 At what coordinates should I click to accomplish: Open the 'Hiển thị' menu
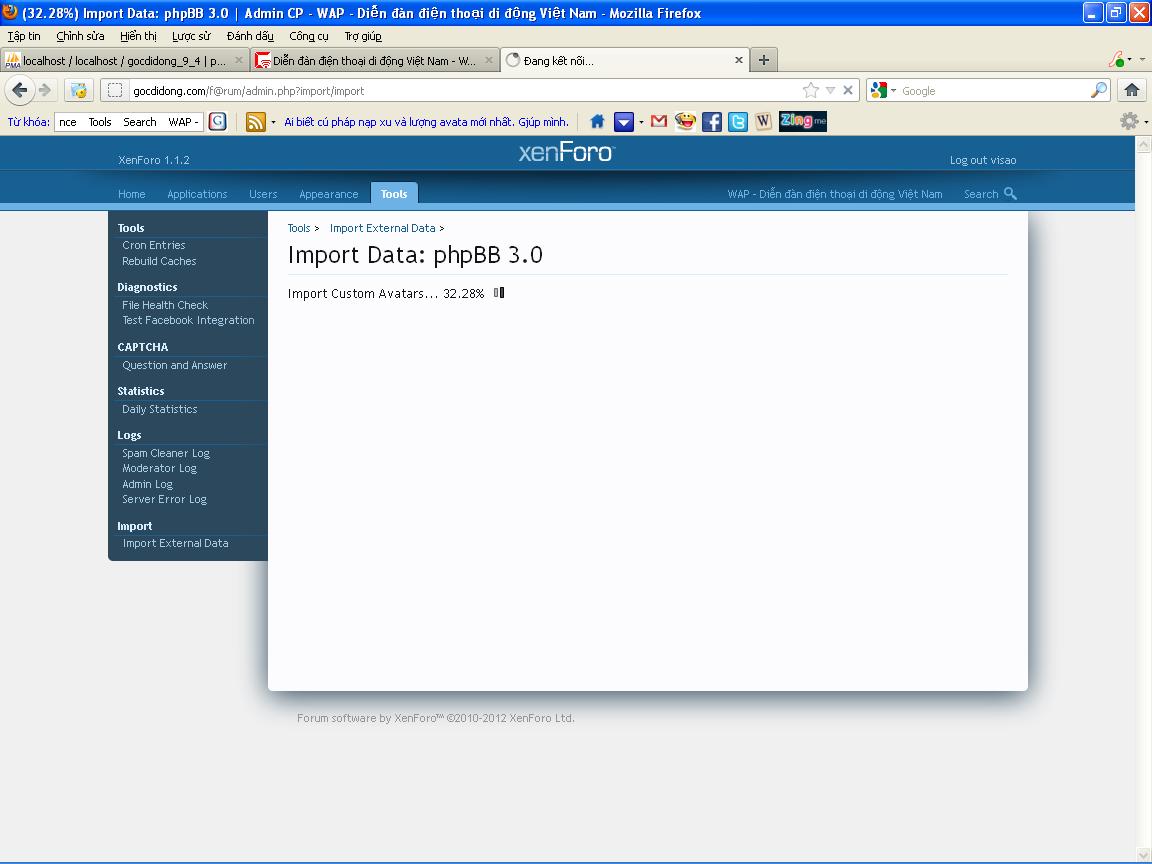[x=138, y=36]
